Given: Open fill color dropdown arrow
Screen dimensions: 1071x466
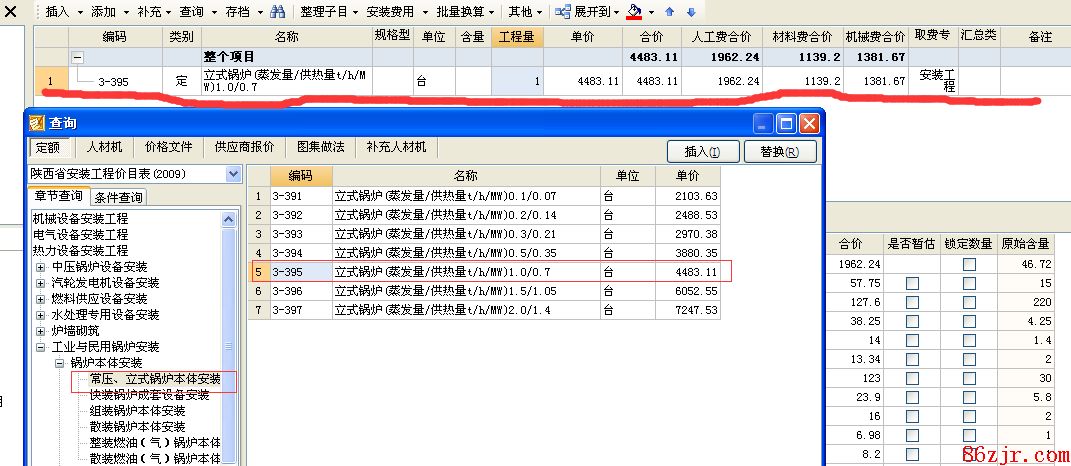Looking at the screenshot, I should point(651,12).
